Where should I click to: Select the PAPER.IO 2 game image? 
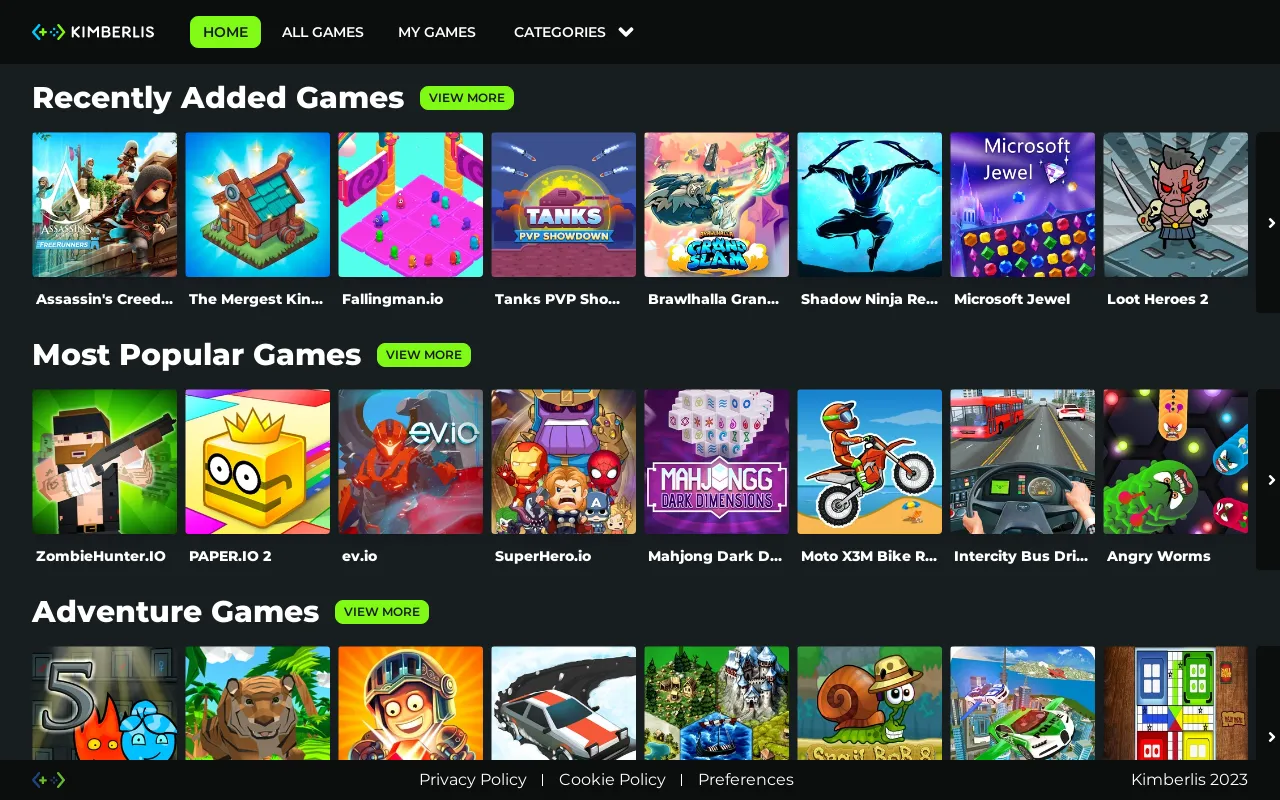coord(257,462)
